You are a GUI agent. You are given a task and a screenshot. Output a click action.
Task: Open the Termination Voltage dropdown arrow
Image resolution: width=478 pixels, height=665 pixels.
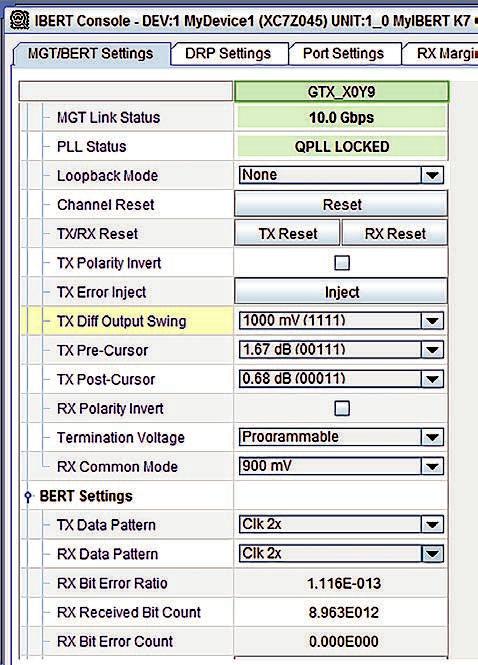(x=432, y=437)
